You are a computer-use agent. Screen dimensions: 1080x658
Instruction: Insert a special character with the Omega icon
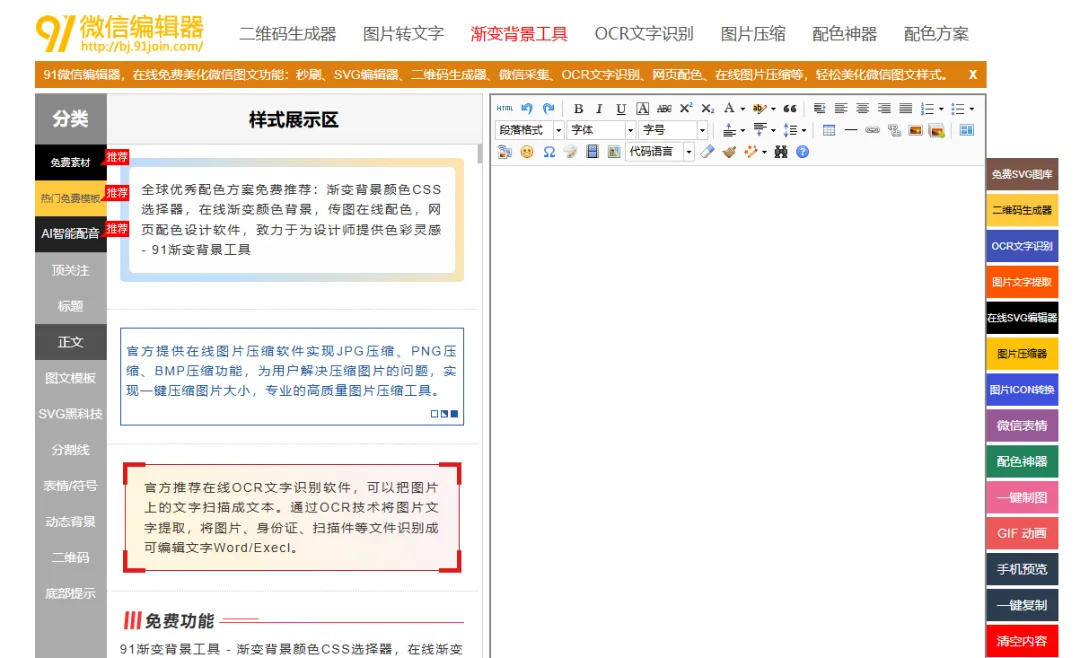pos(551,151)
